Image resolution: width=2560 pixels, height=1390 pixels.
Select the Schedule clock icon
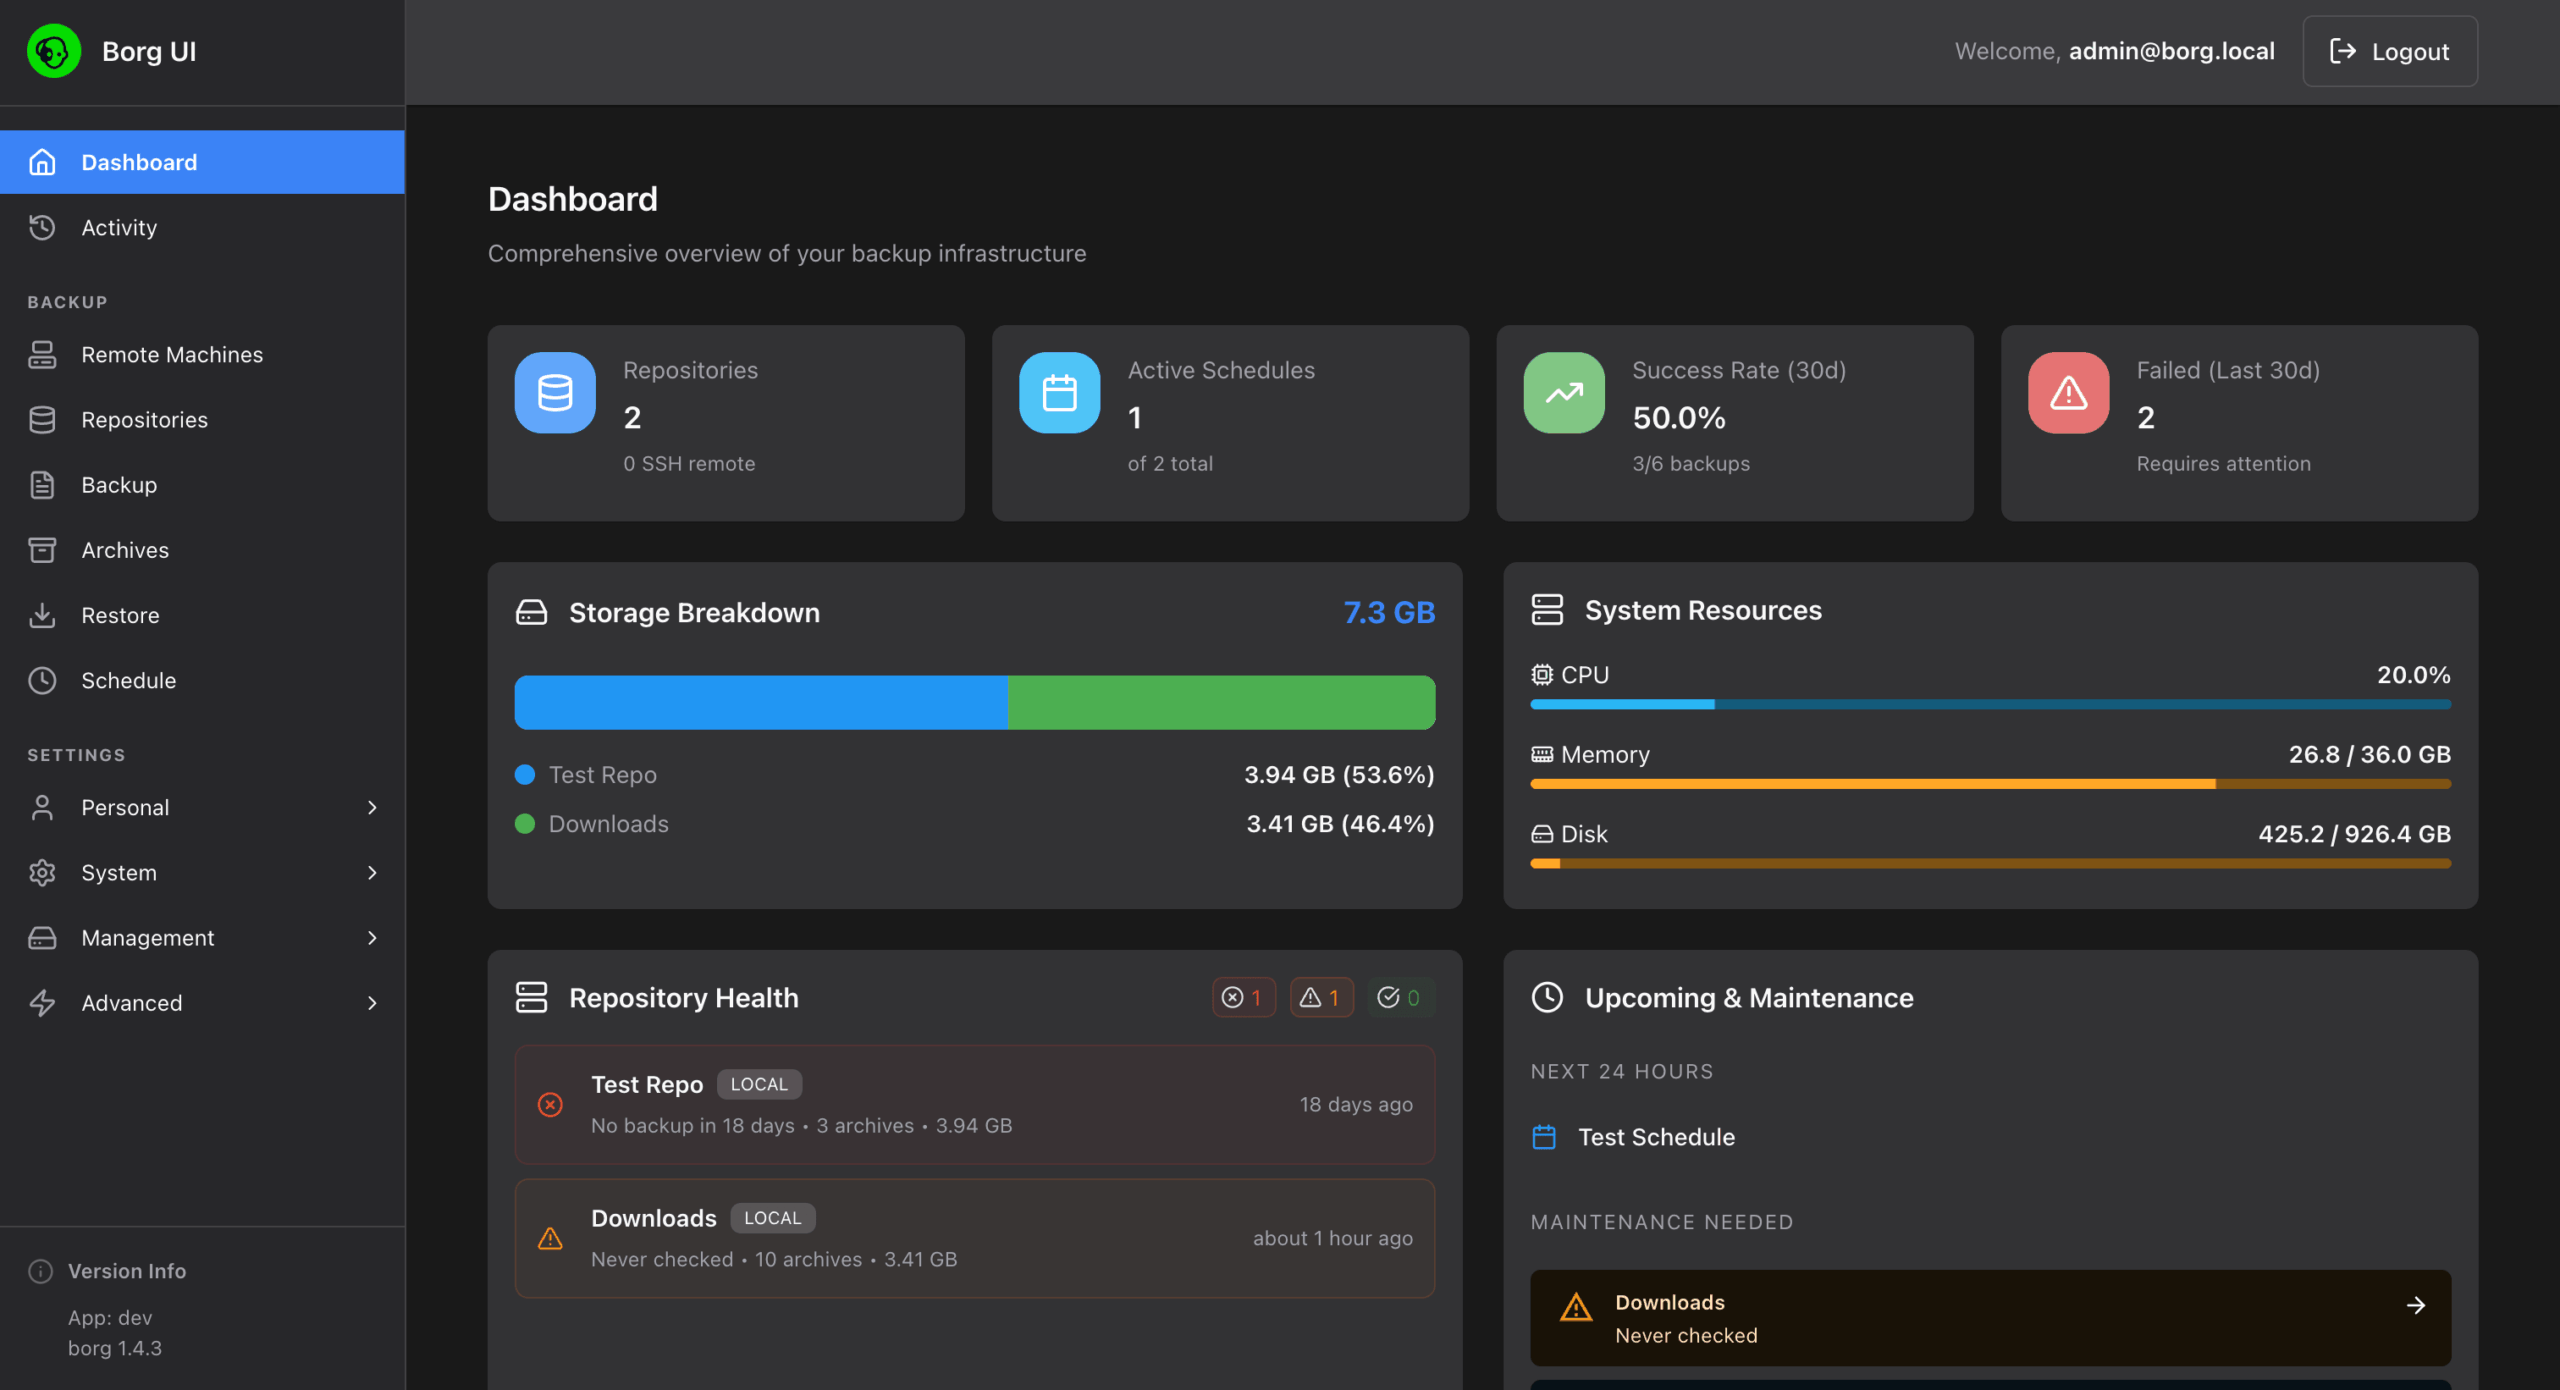(42, 680)
